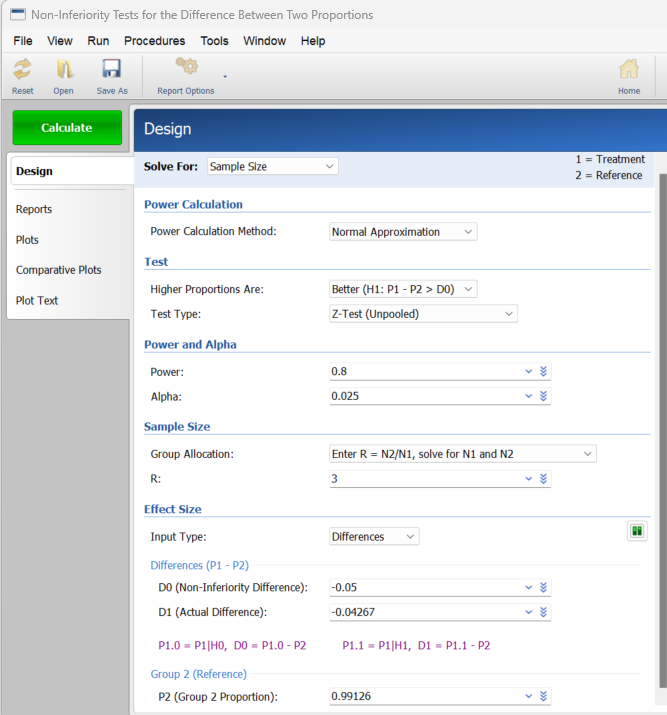This screenshot has width=667, height=715.
Task: Click the Reset toolbar icon
Action: click(x=22, y=70)
